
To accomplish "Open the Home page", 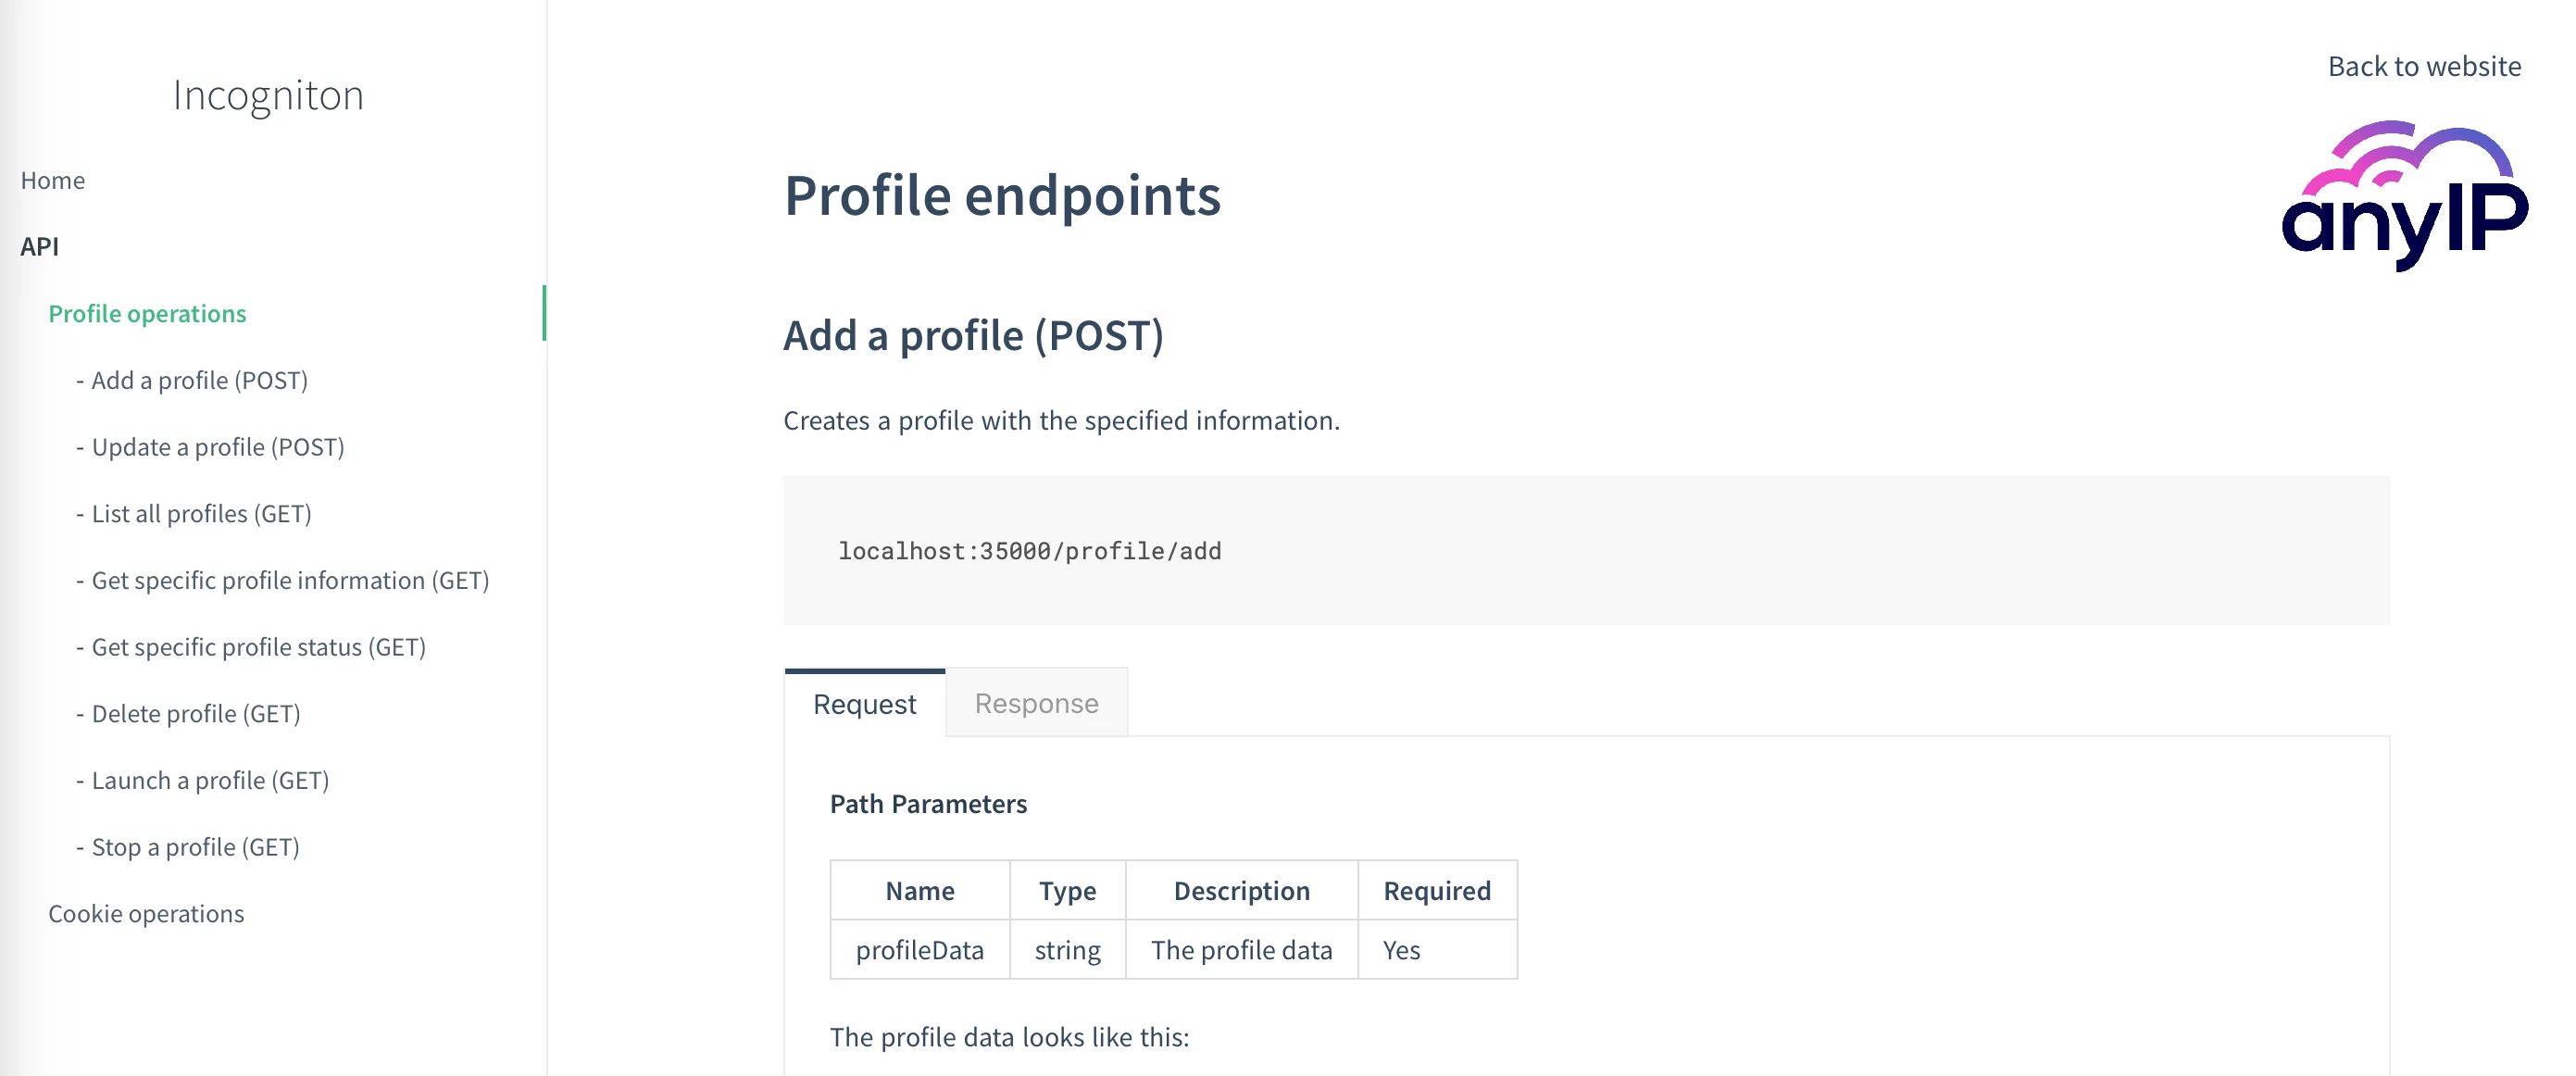I will 53,180.
